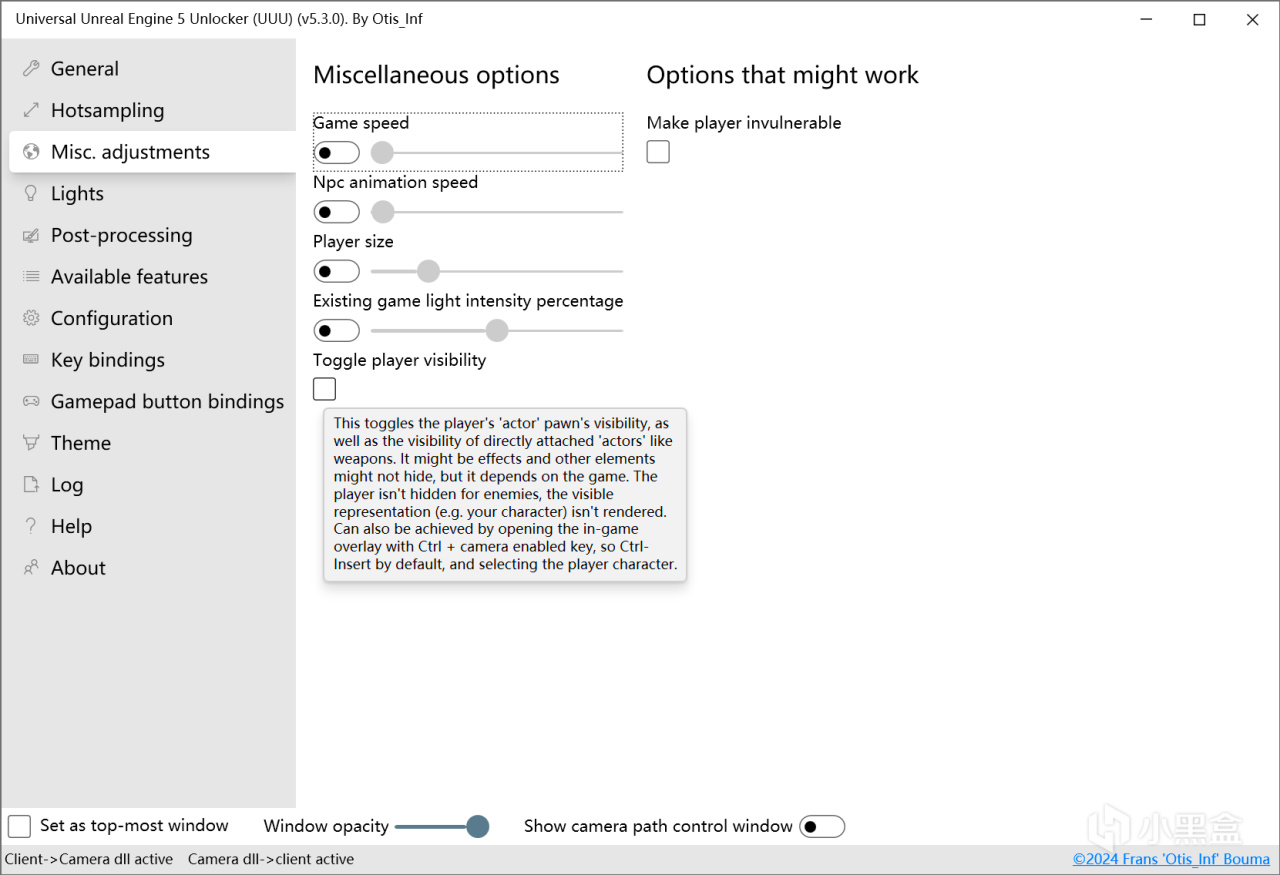The width and height of the screenshot is (1280, 875).
Task: Maximize the UUU window
Action: pyautogui.click(x=1199, y=19)
